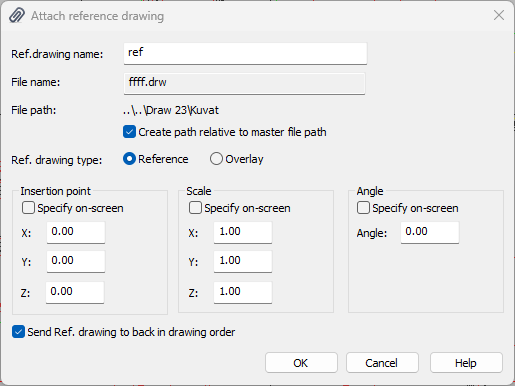Click the paperclip attach icon in title bar
This screenshot has height=386, width=515.
(17, 15)
